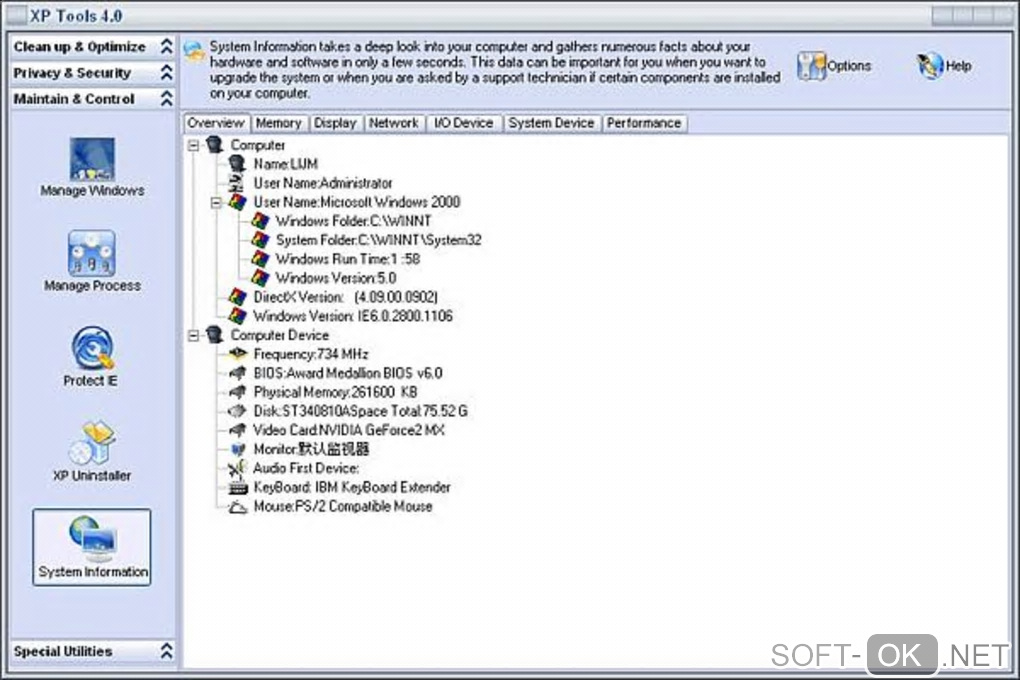Screen dimensions: 1020x680
Task: Open the XP Uninstaller tool
Action: click(92, 452)
